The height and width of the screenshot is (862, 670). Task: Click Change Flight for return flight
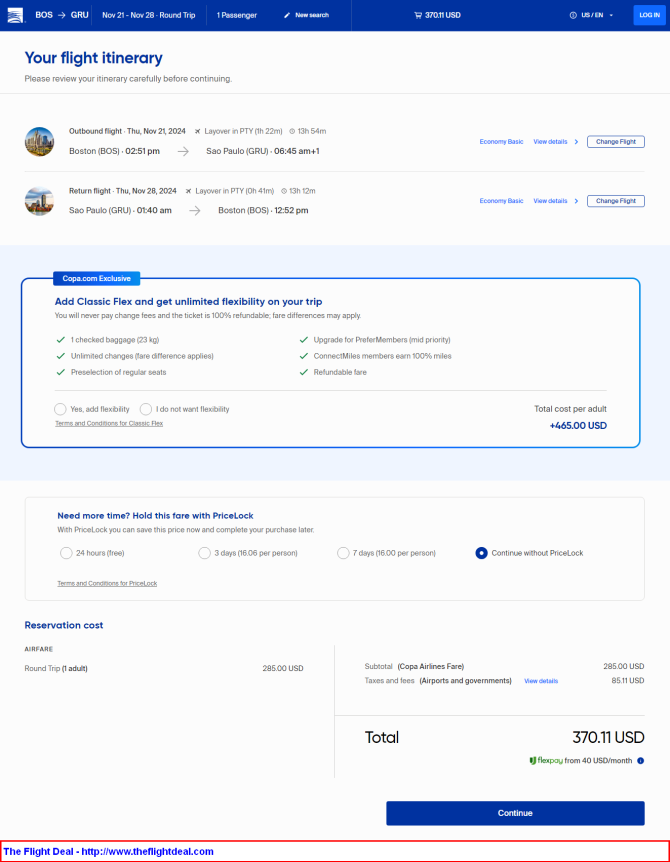coord(616,201)
